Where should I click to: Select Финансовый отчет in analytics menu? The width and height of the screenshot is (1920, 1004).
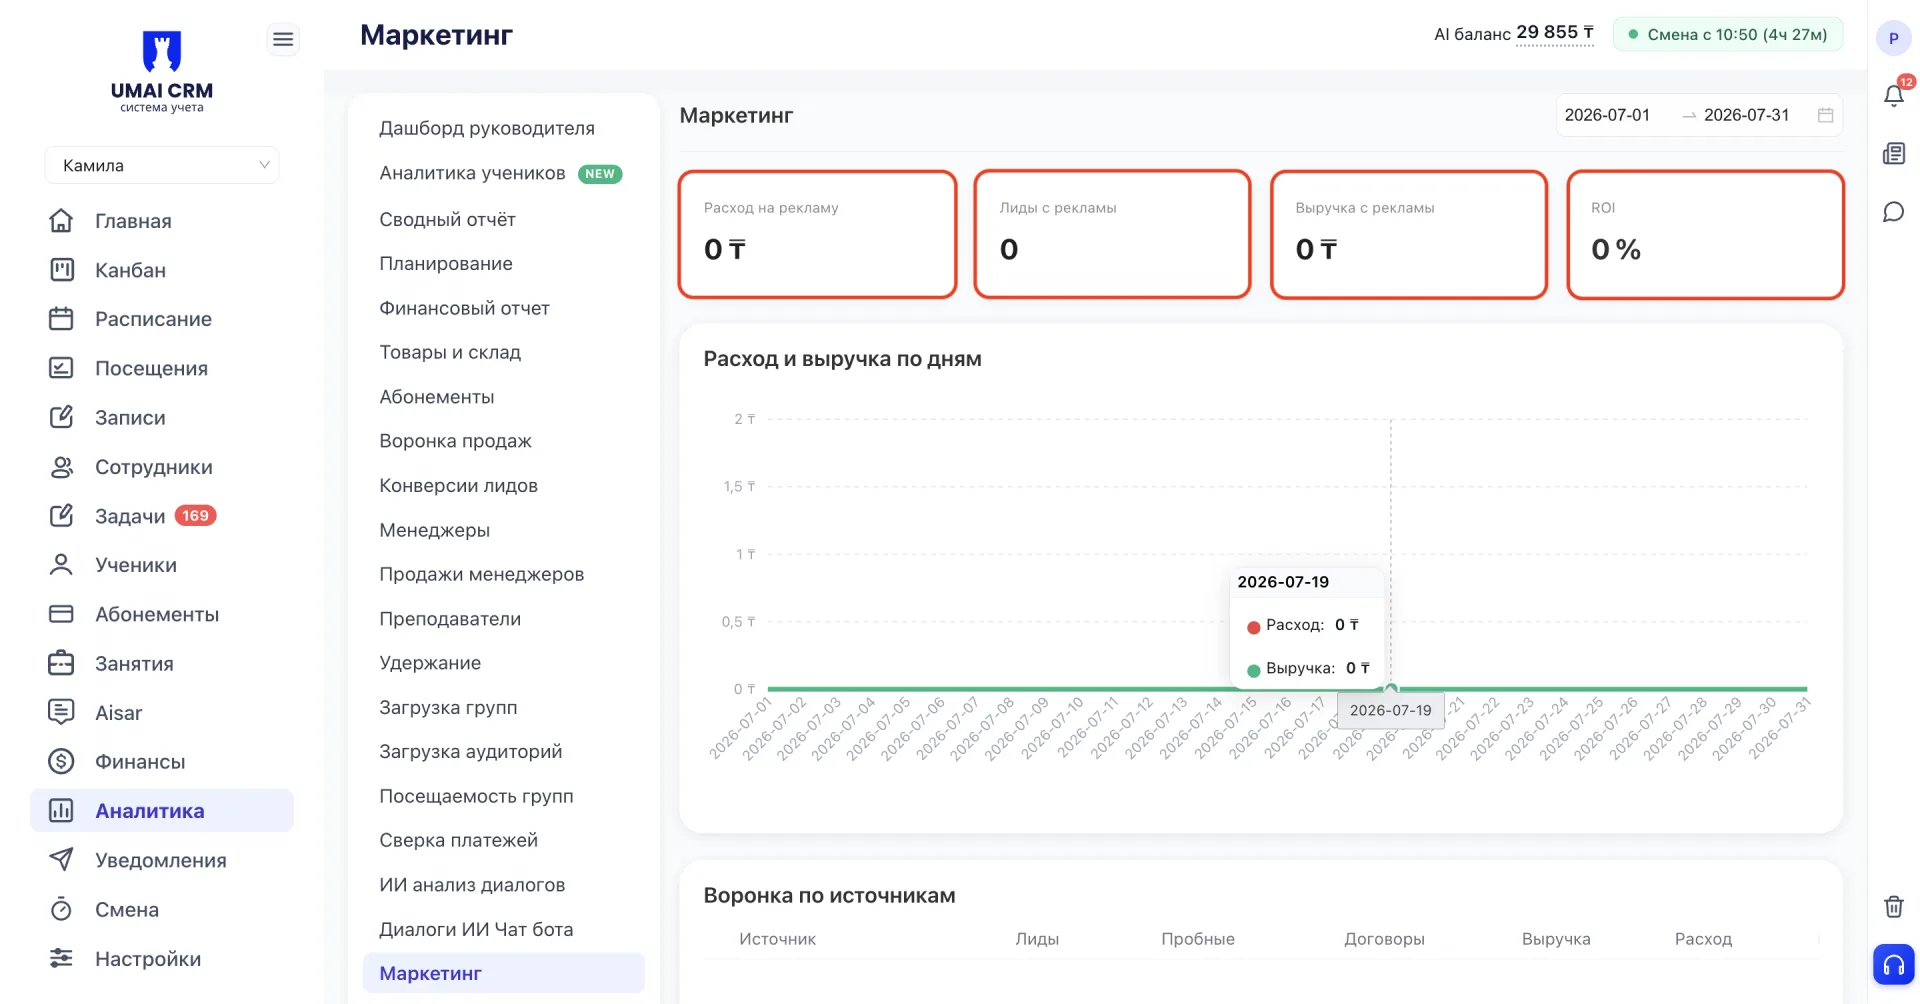464,308
